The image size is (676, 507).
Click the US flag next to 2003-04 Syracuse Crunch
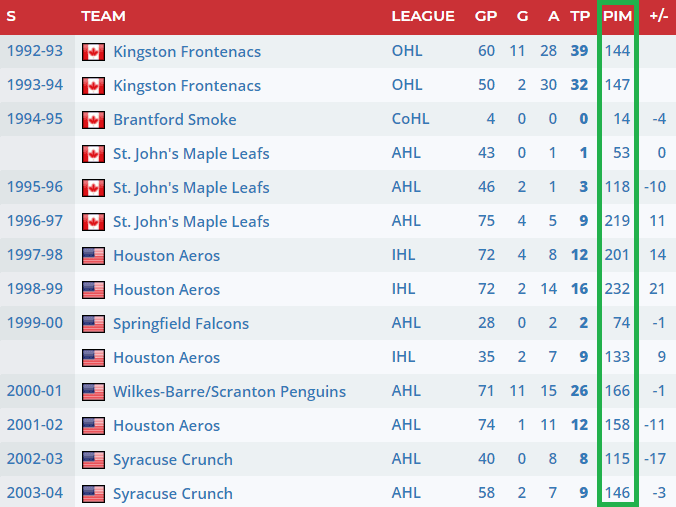coord(93,494)
